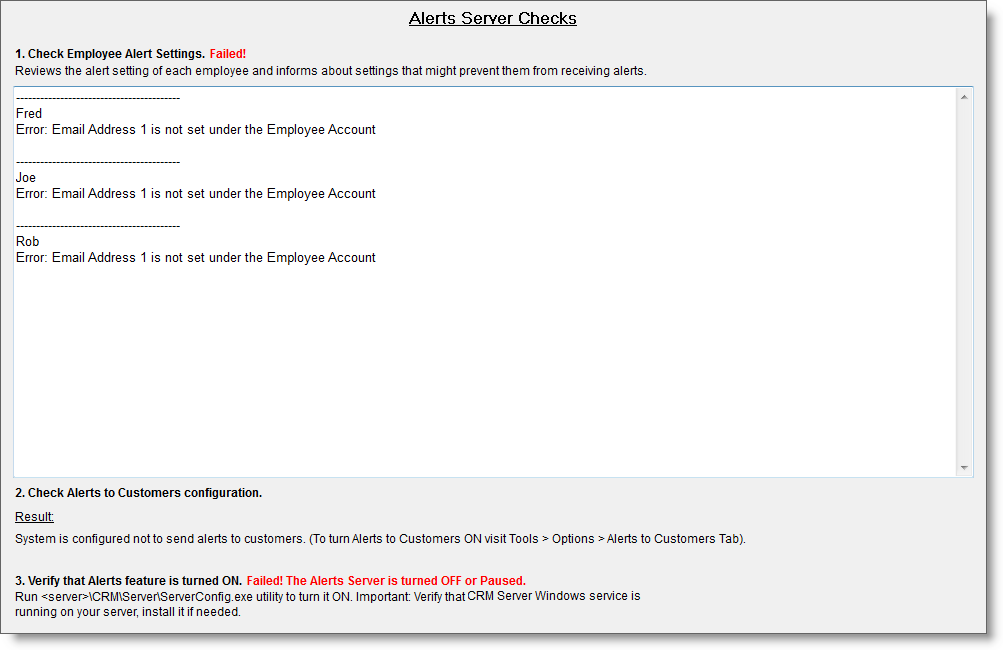
Task: Click the error line under Fred
Action: point(196,130)
